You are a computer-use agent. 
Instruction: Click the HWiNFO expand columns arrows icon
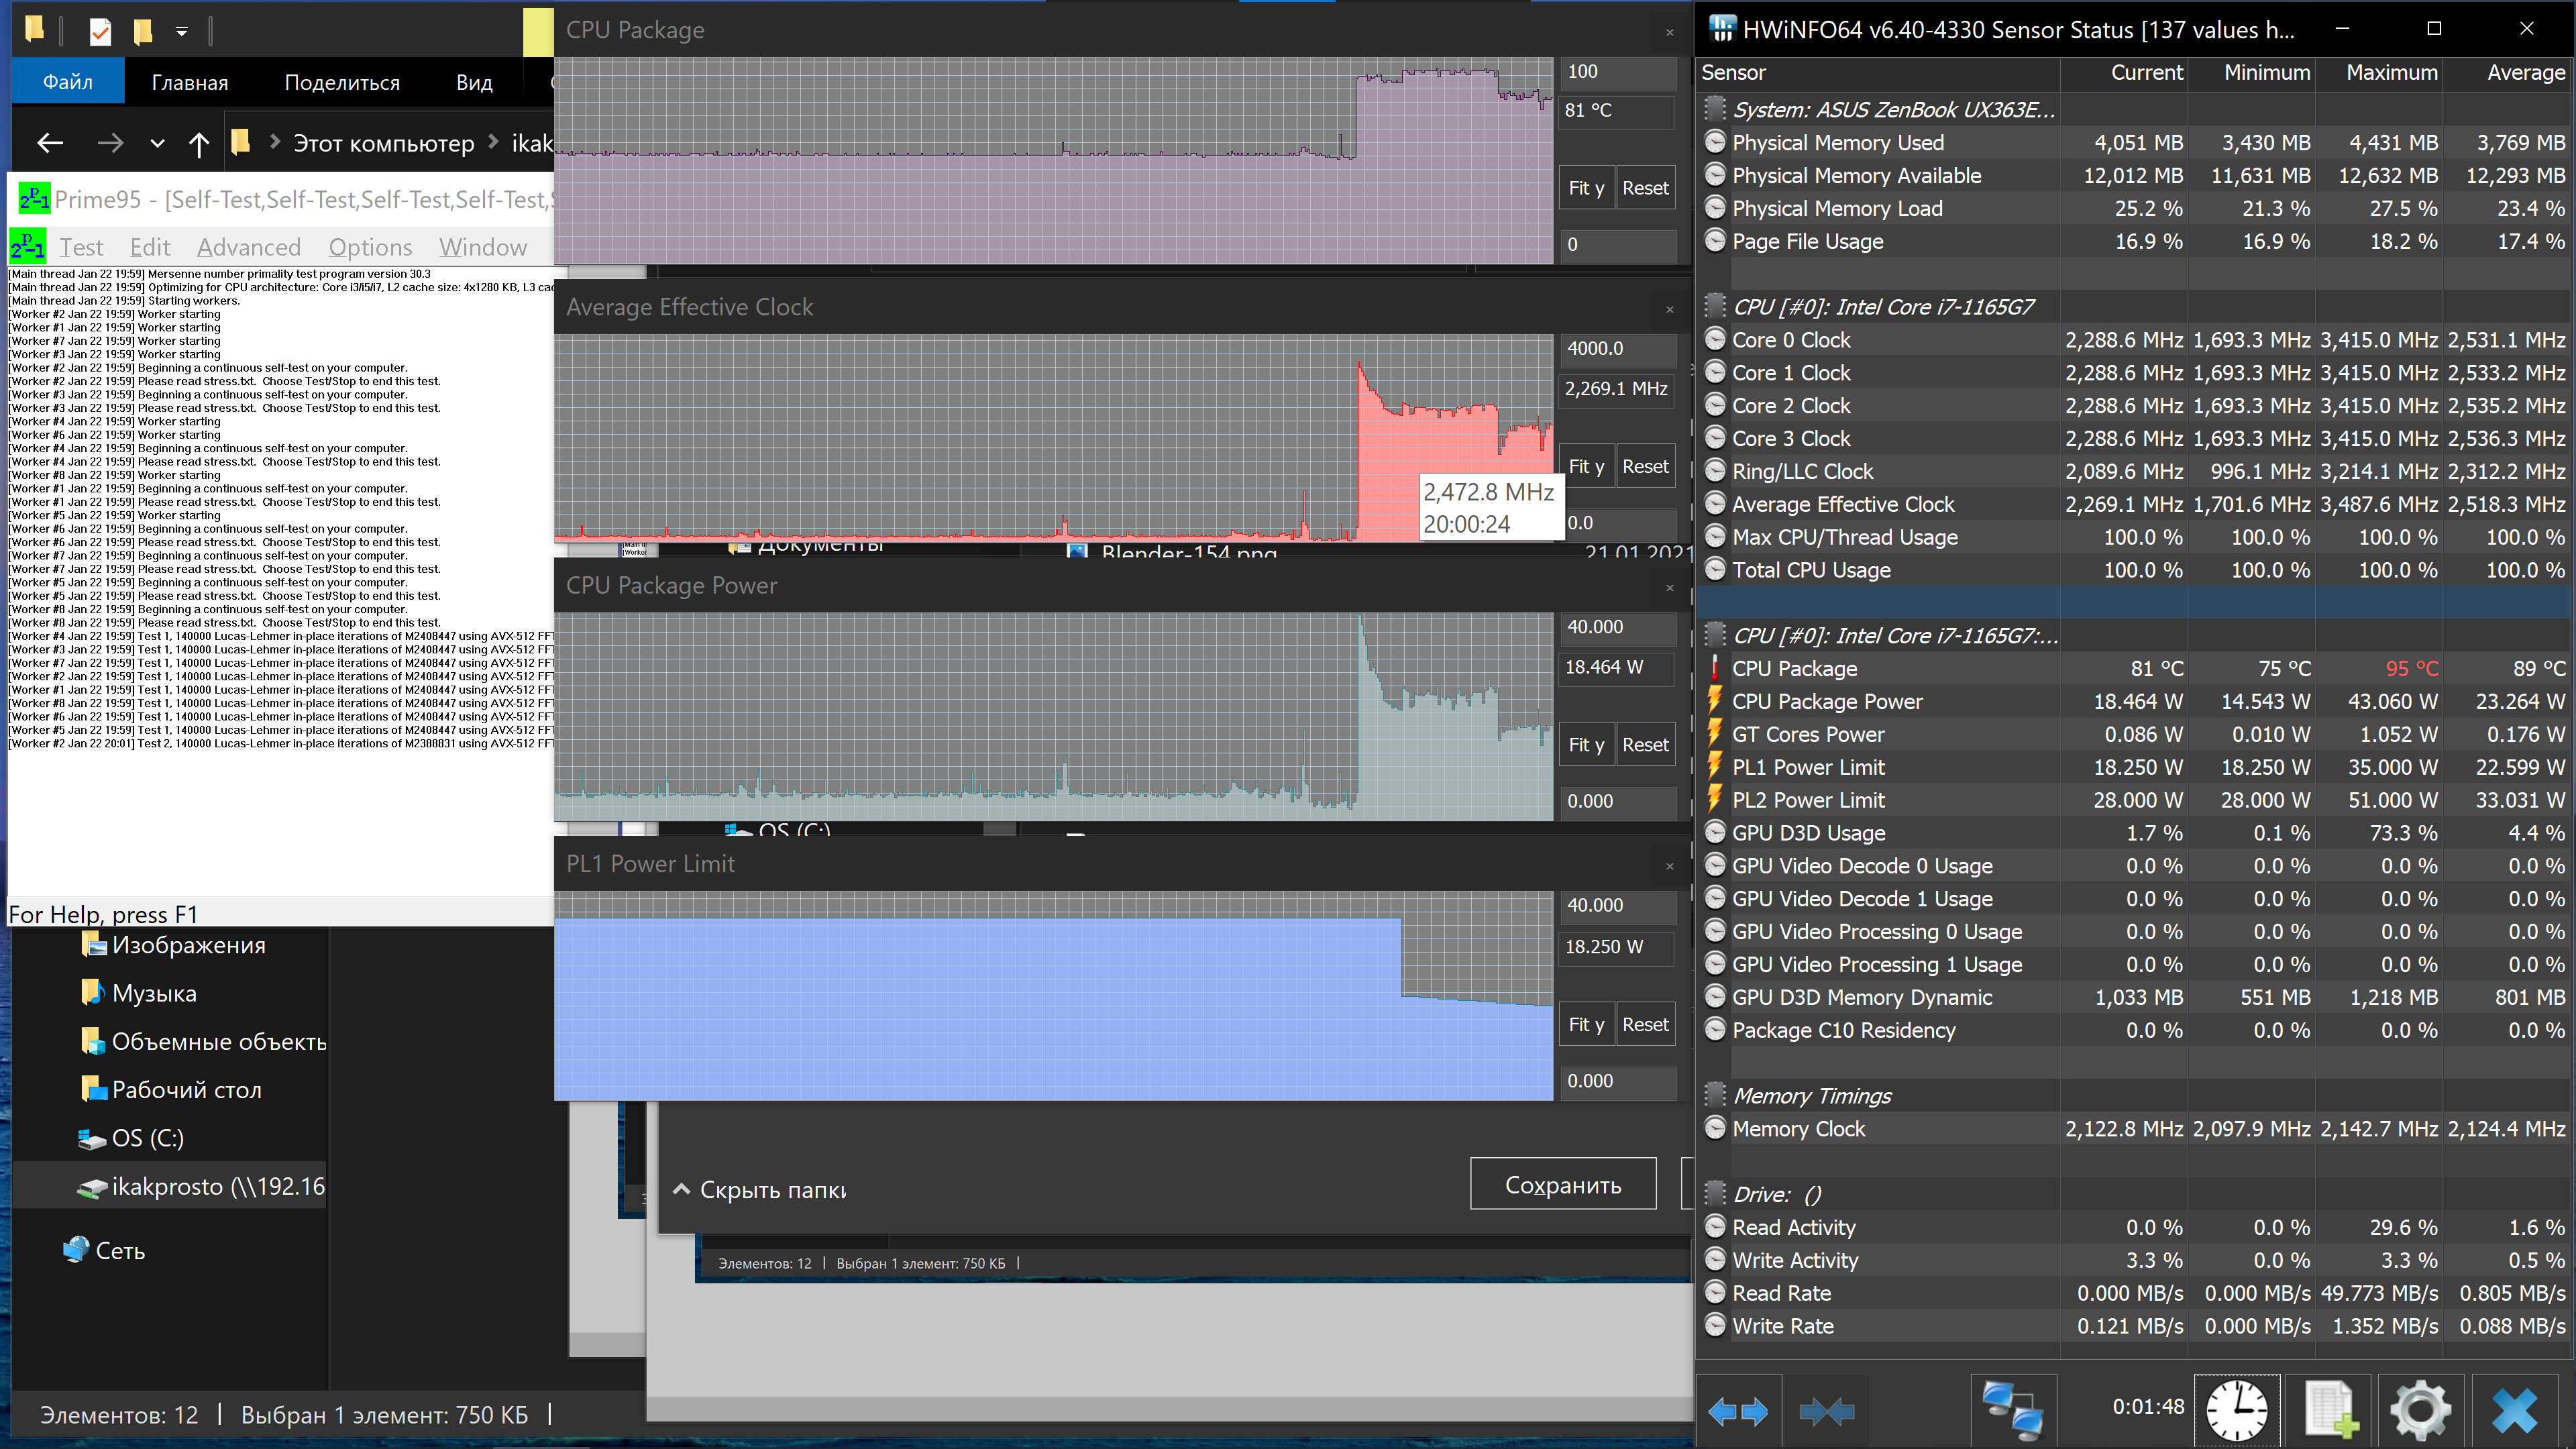pyautogui.click(x=1737, y=1411)
